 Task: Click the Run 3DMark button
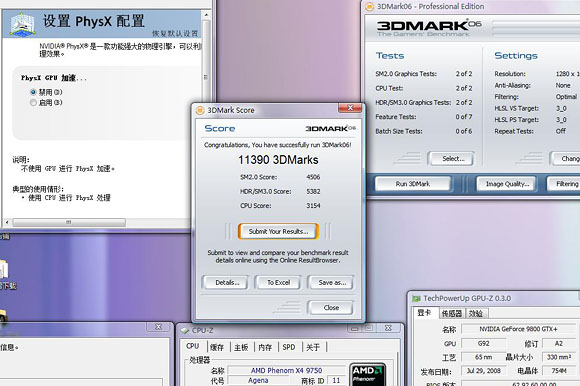(413, 184)
